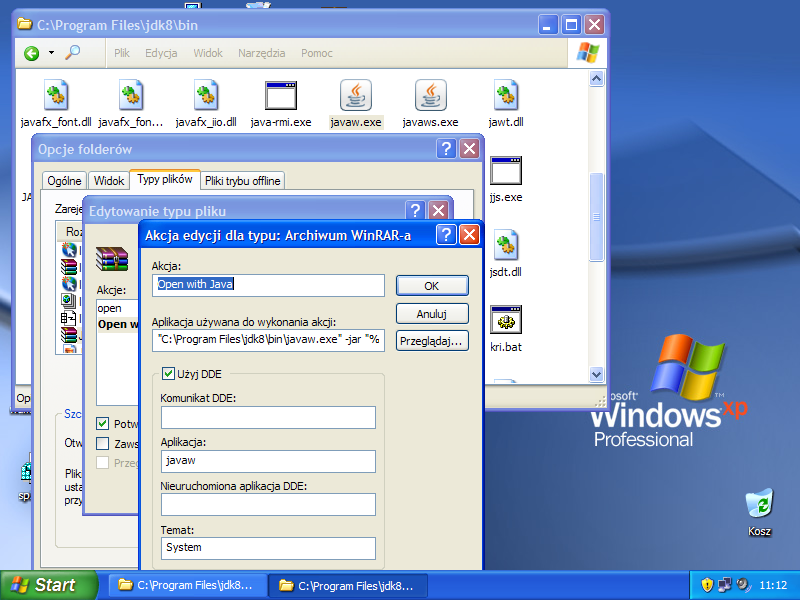Select the javafx_iio.dll file icon
This screenshot has height=600, width=800.
pyautogui.click(x=206, y=95)
